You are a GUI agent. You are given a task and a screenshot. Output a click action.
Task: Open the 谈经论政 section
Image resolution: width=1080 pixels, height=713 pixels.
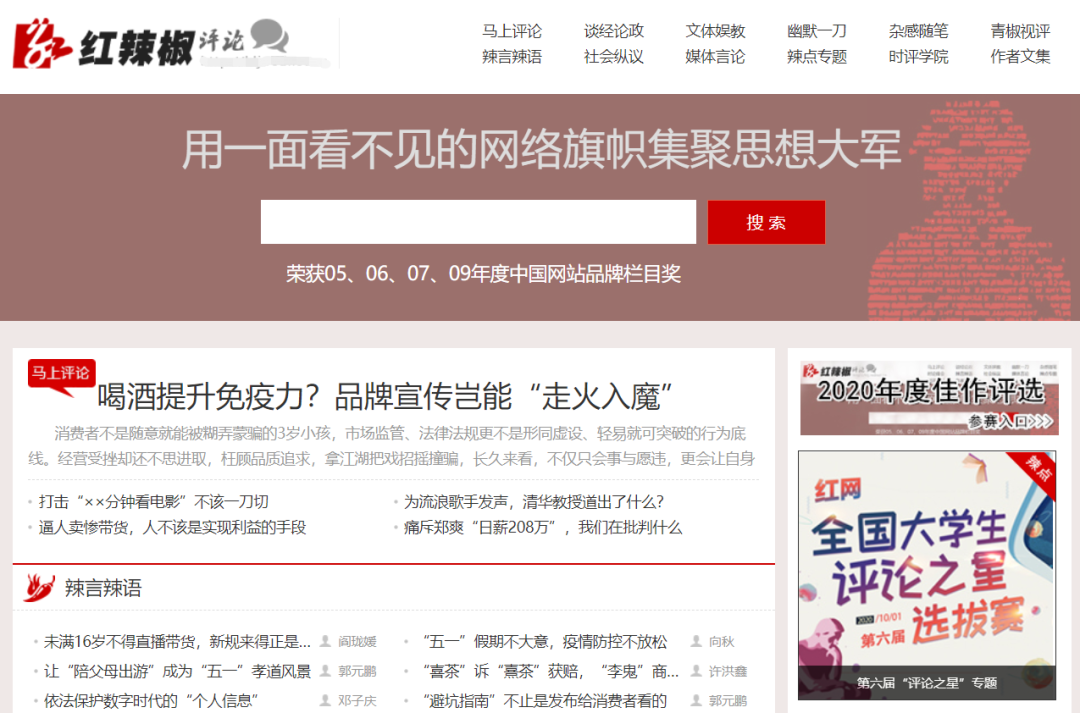(612, 30)
